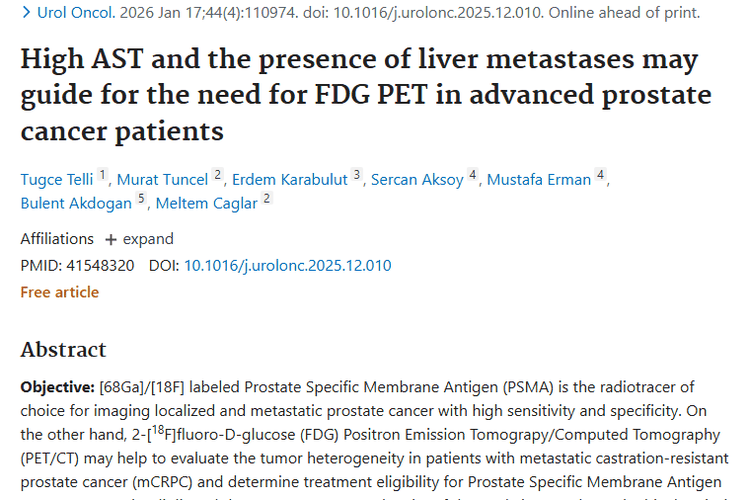Select author Meltem Caglar
The image size is (750, 500).
[x=208, y=203]
